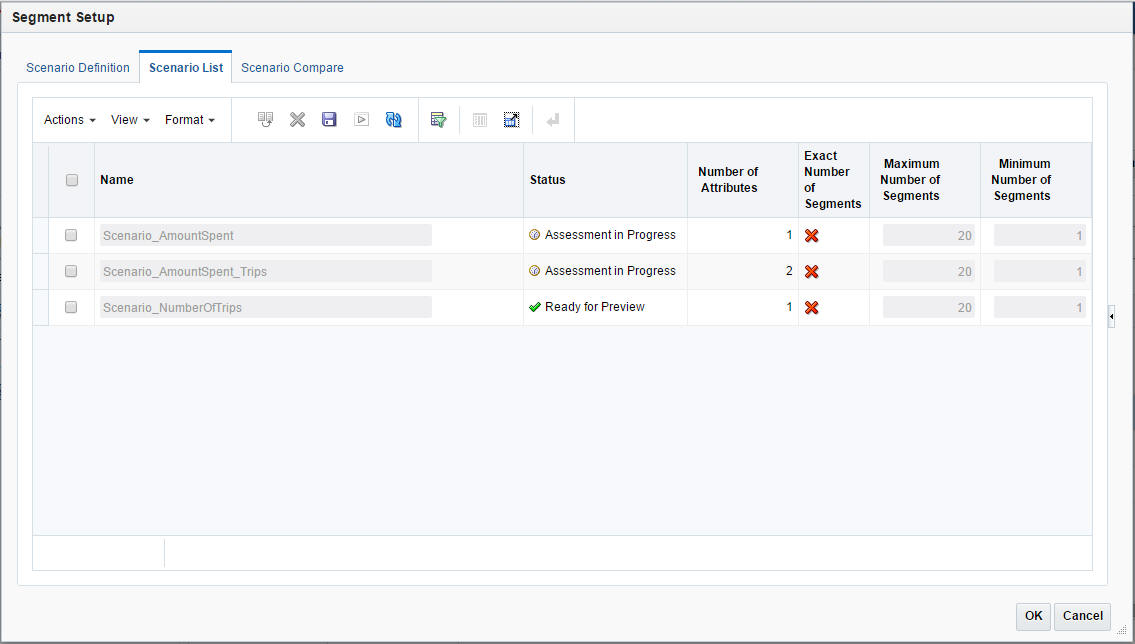Click the Scenario_AmountSpent_Trips name field

tap(266, 271)
